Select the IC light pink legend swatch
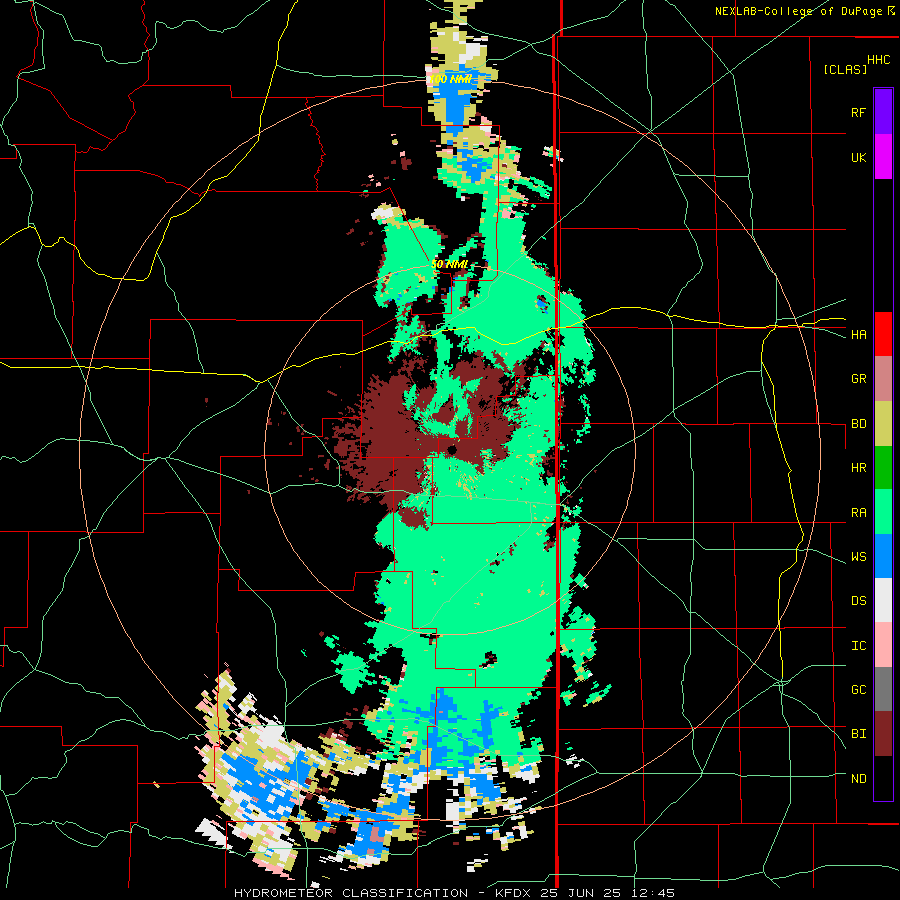 point(883,645)
